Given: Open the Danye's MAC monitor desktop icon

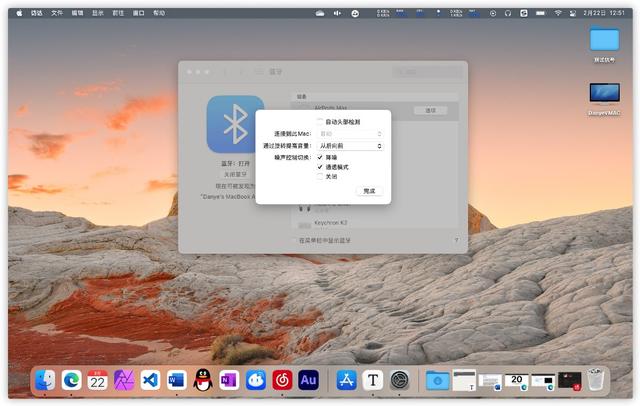Looking at the screenshot, I should point(604,94).
